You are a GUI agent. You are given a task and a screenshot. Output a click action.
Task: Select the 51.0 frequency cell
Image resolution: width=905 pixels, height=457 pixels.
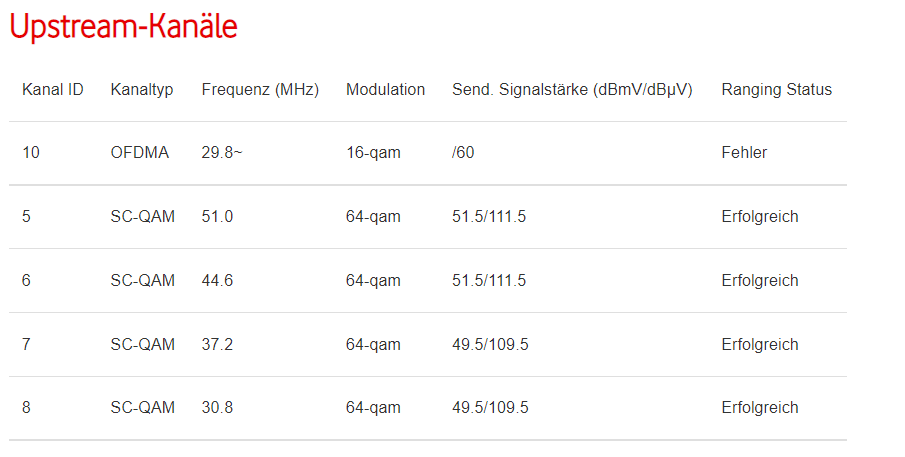click(217, 217)
